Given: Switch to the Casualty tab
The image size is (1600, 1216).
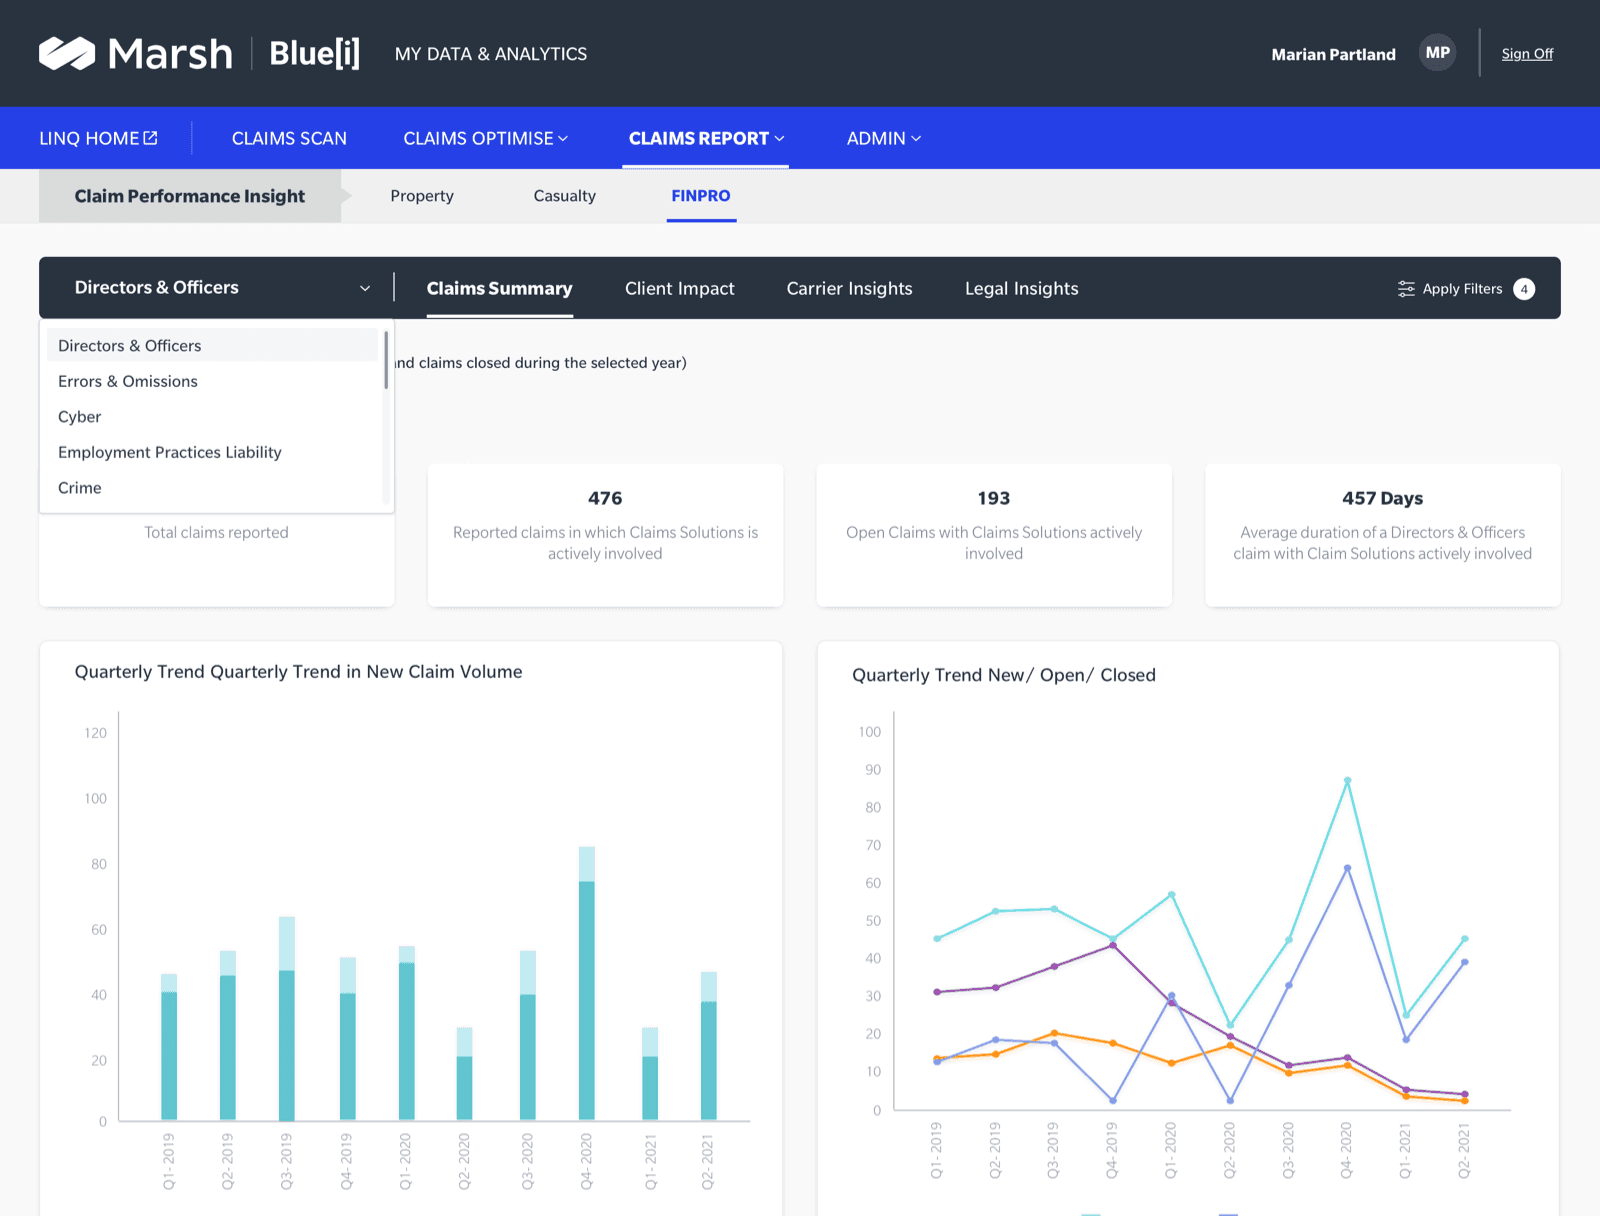Looking at the screenshot, I should tap(564, 196).
